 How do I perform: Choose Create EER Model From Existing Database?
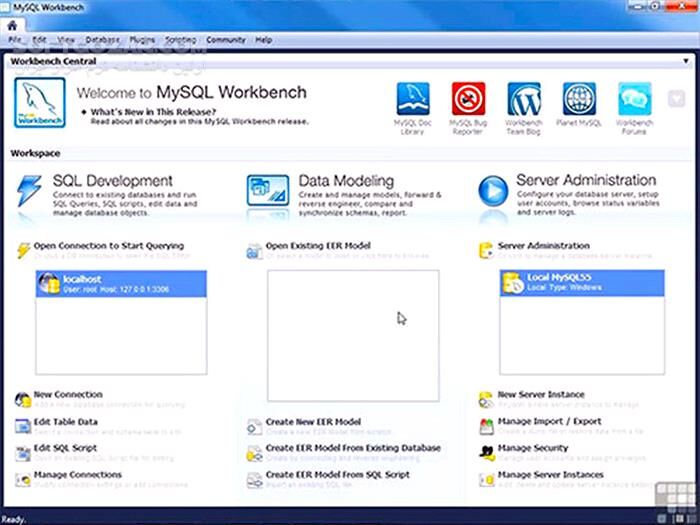[x=352, y=448]
